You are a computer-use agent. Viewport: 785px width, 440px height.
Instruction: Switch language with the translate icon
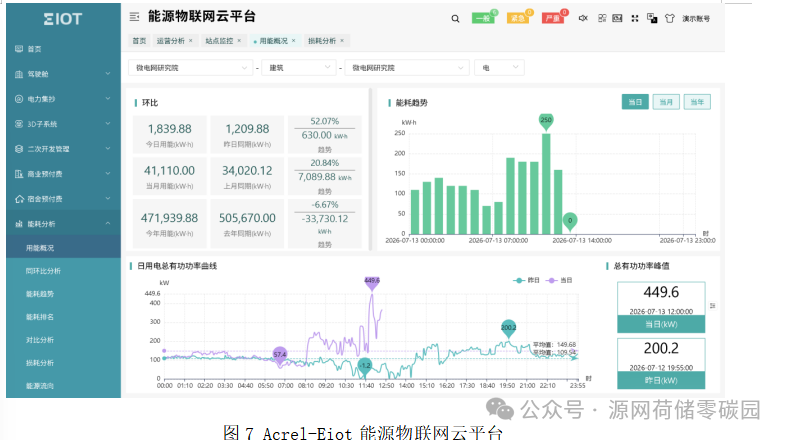coord(652,19)
